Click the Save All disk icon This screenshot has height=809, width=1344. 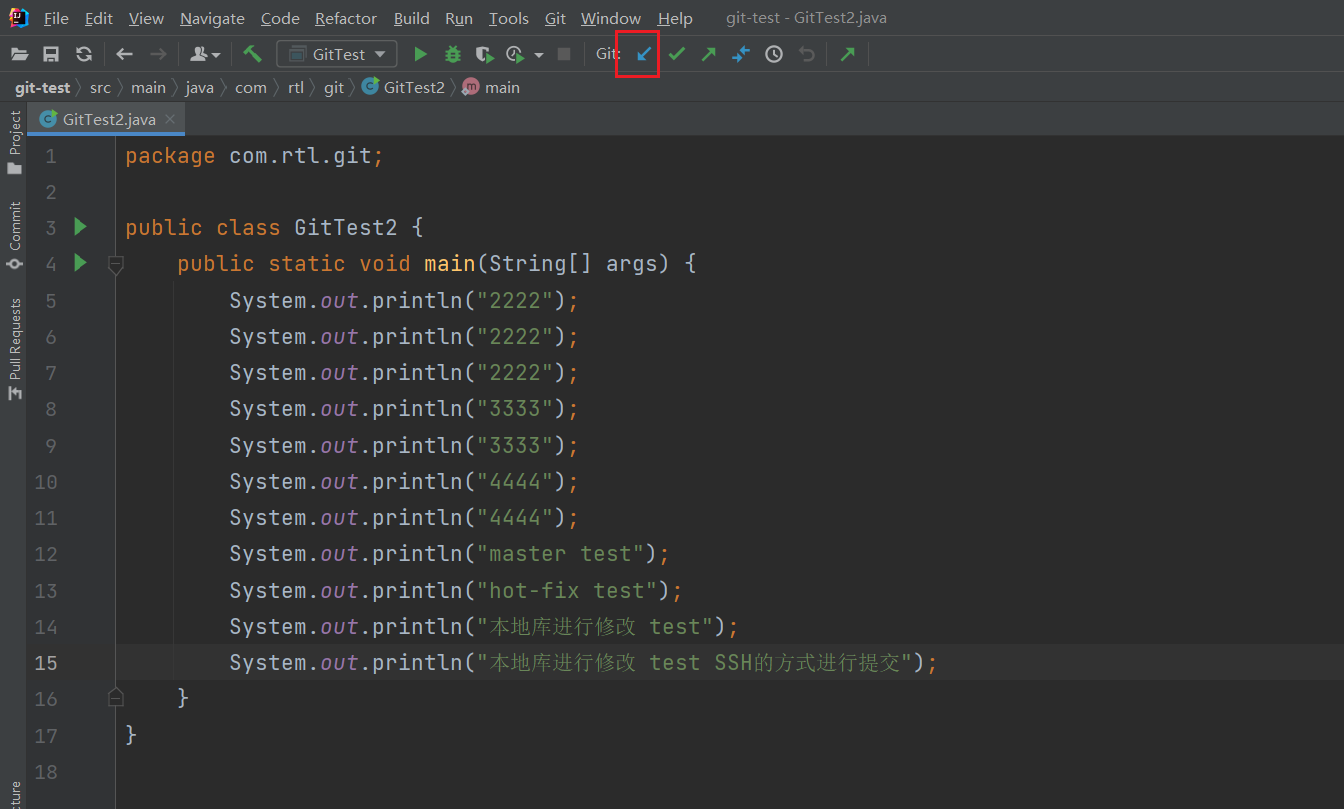click(x=51, y=54)
